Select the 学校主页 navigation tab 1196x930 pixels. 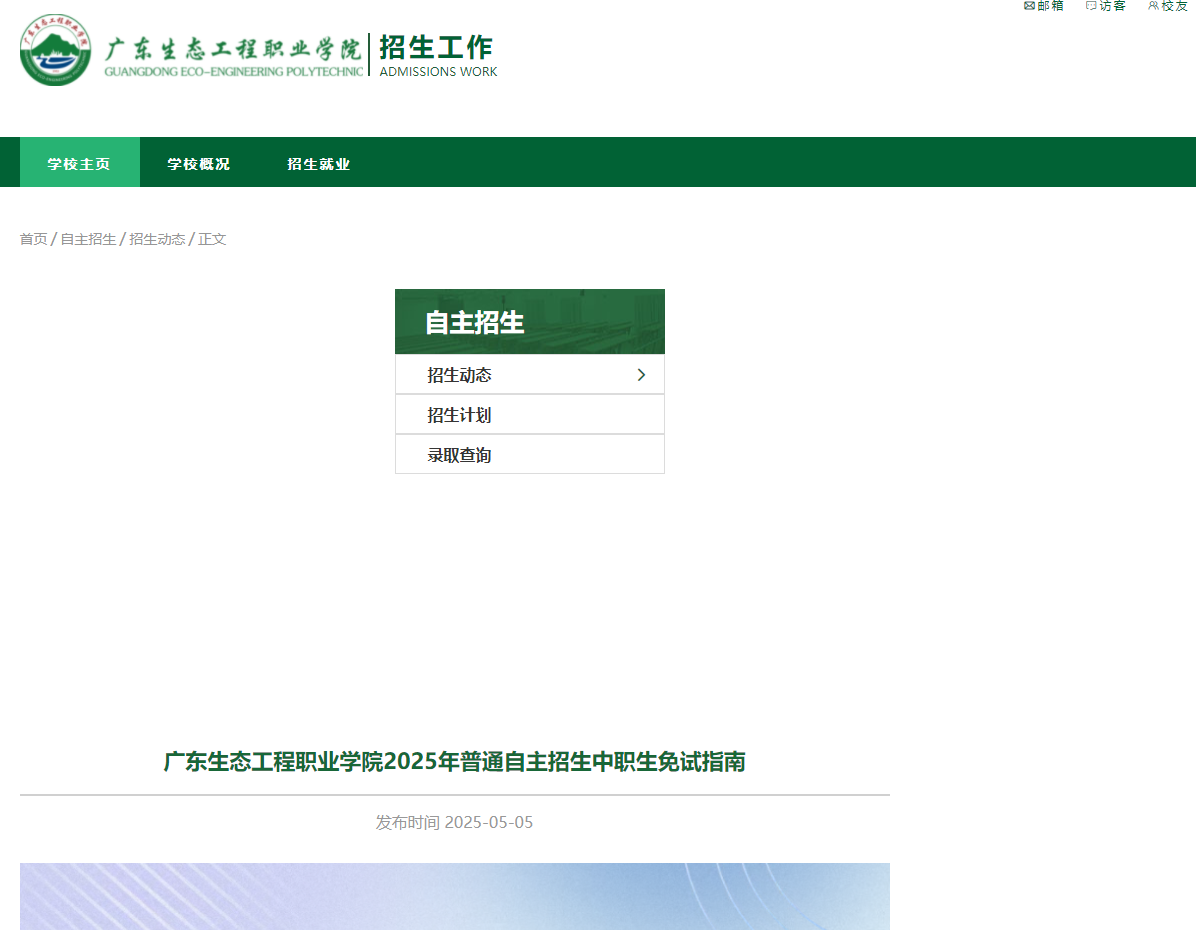[x=79, y=162]
